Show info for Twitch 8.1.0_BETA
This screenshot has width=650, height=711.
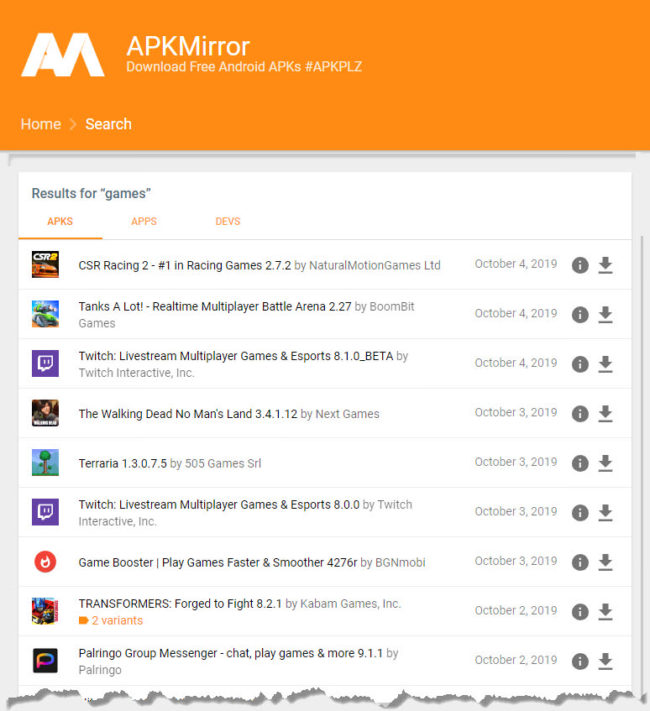[x=580, y=364]
